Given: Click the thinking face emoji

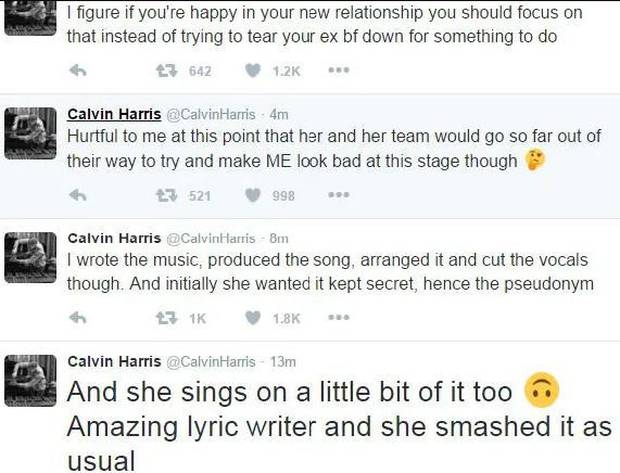Looking at the screenshot, I should 535,160.
